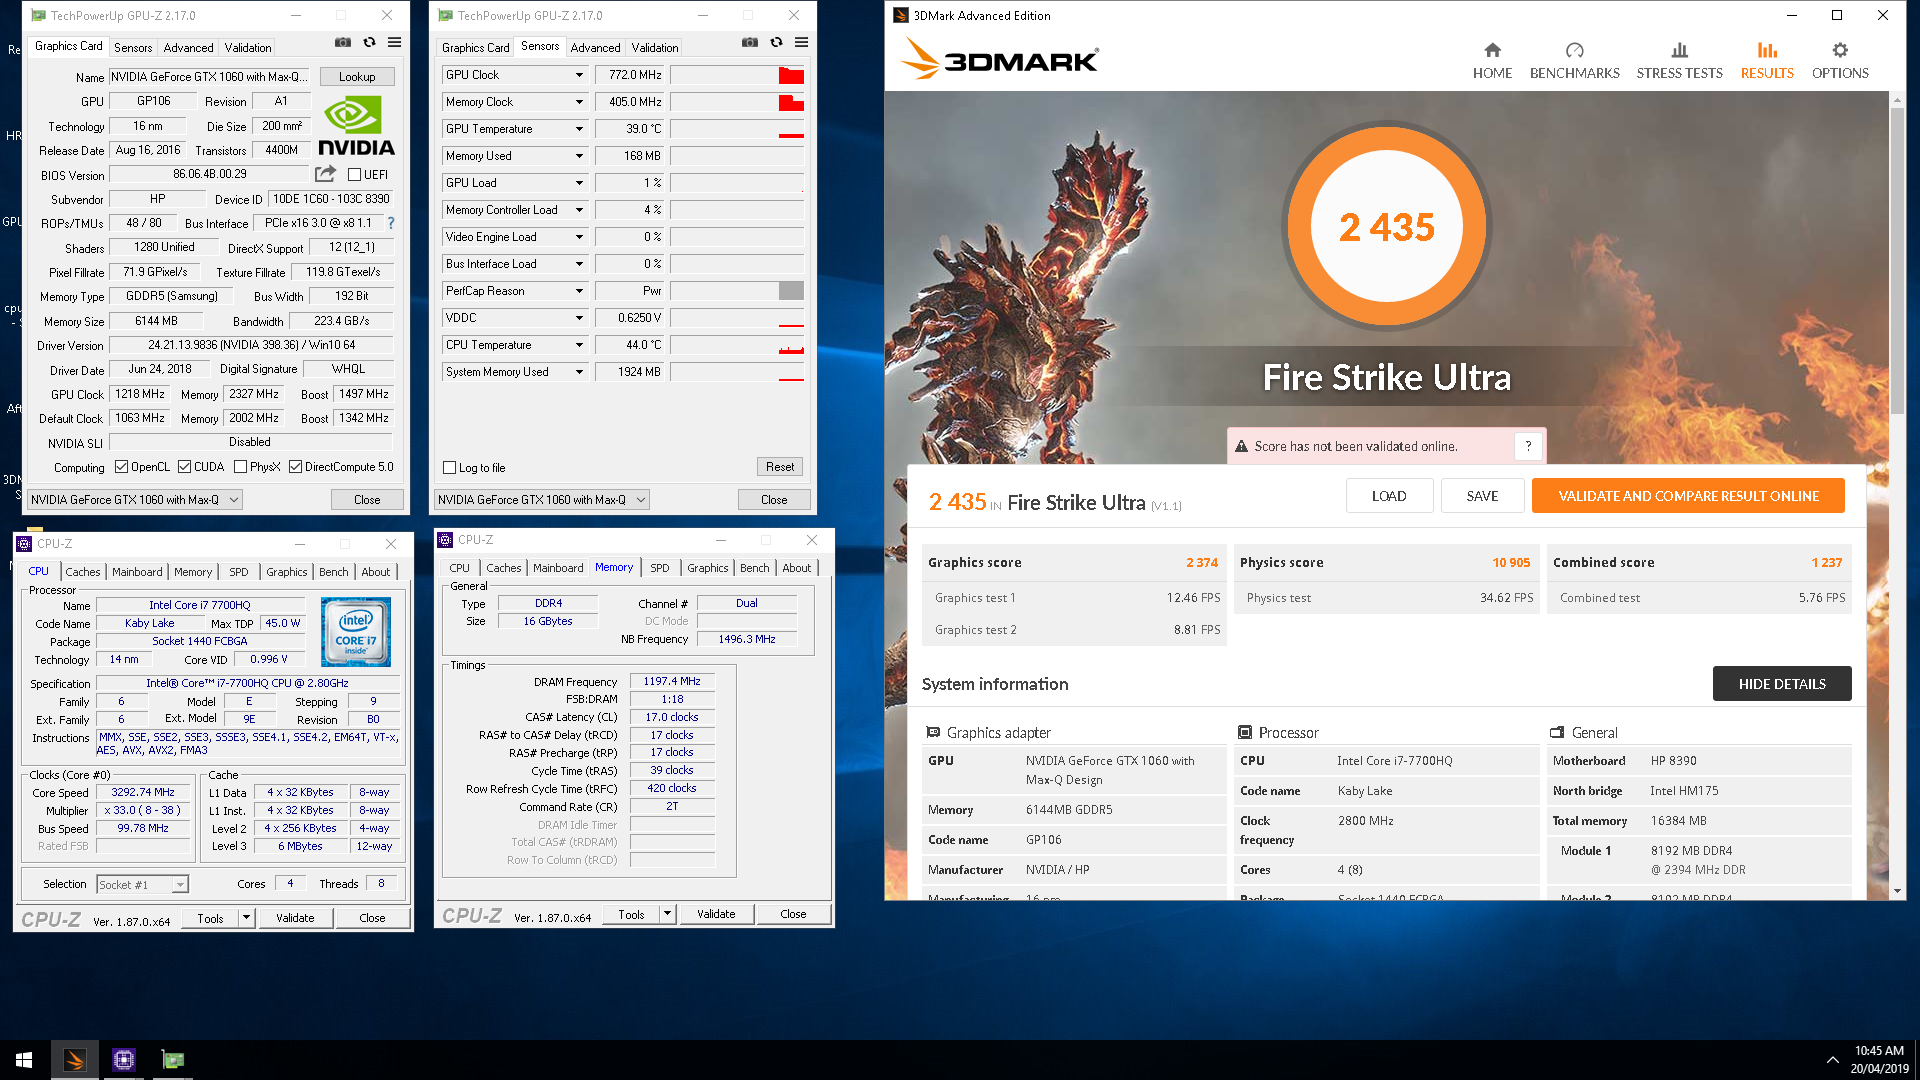This screenshot has height=1080, width=1920.
Task: Open Windows Start menu
Action: click(24, 1060)
